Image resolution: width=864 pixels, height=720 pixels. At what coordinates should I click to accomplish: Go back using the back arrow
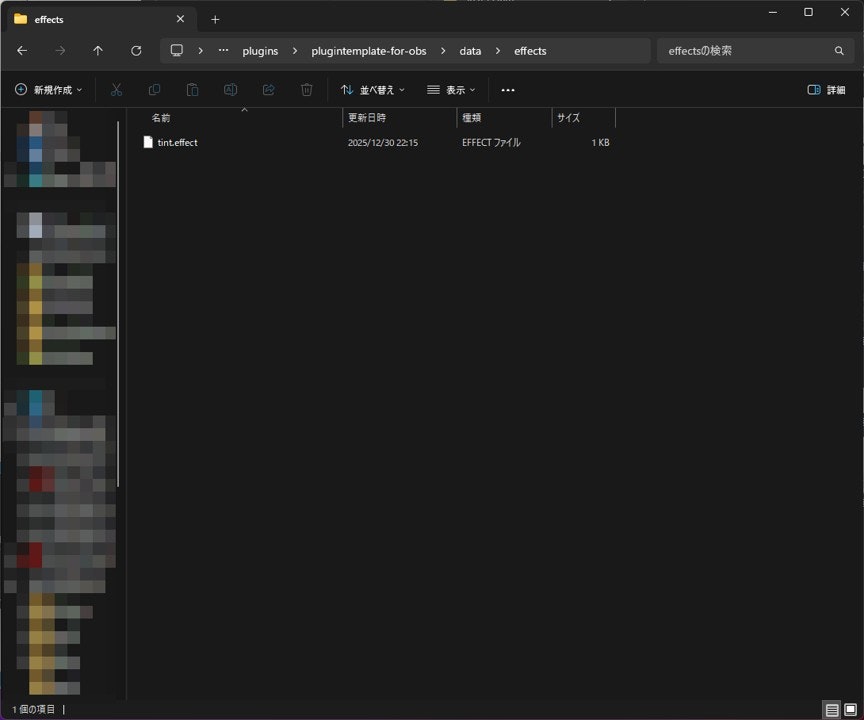coord(22,51)
